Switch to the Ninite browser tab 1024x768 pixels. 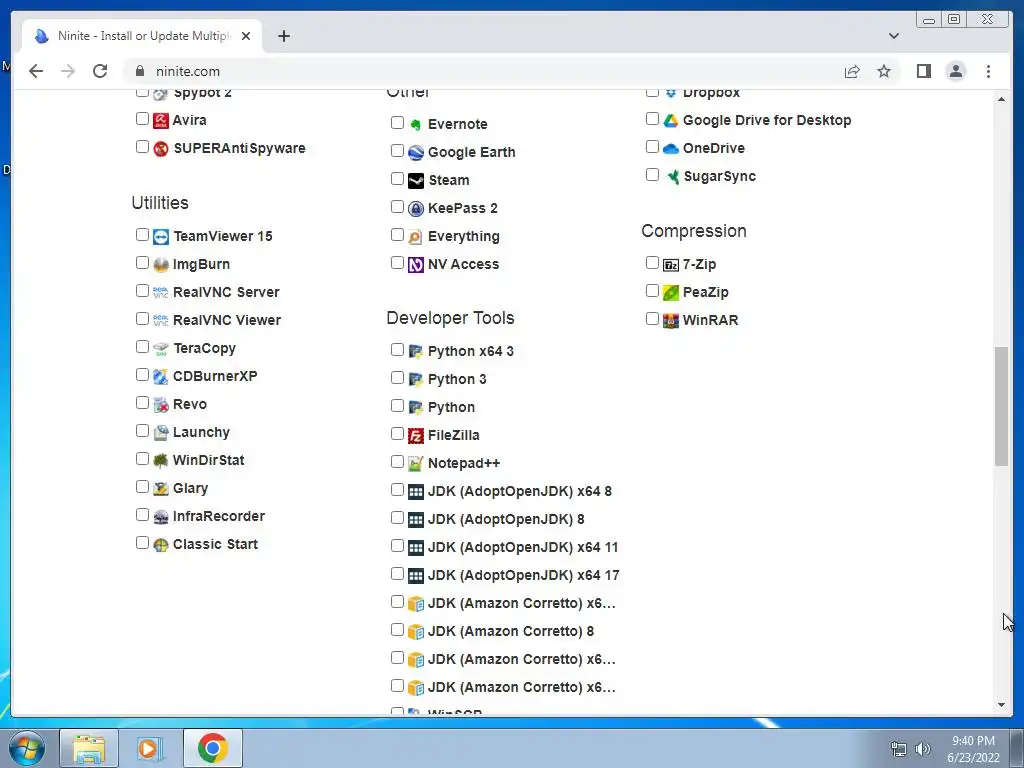pos(142,36)
